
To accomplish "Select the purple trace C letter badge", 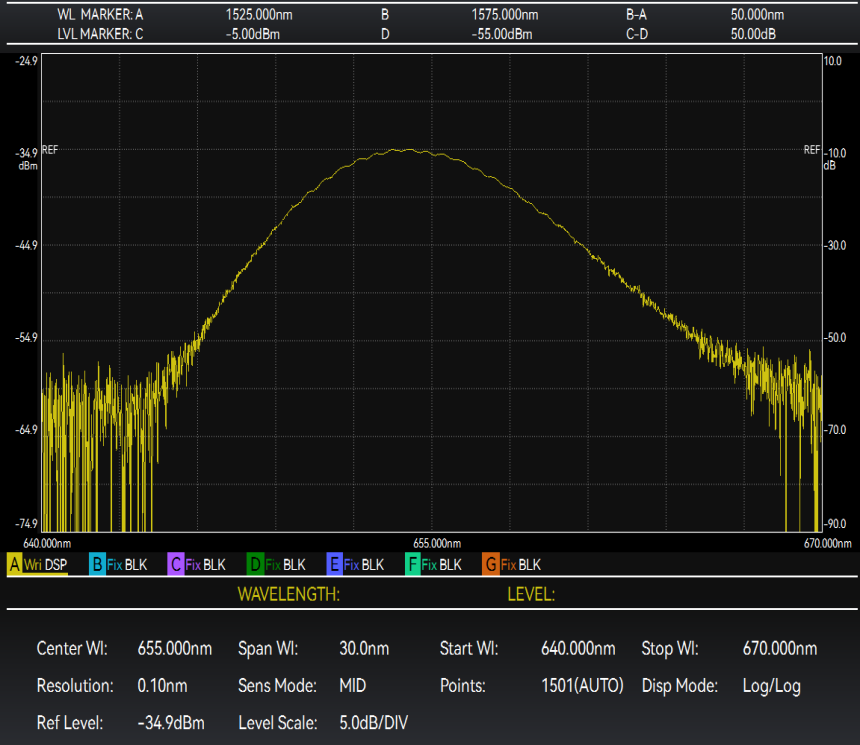I will tap(176, 565).
